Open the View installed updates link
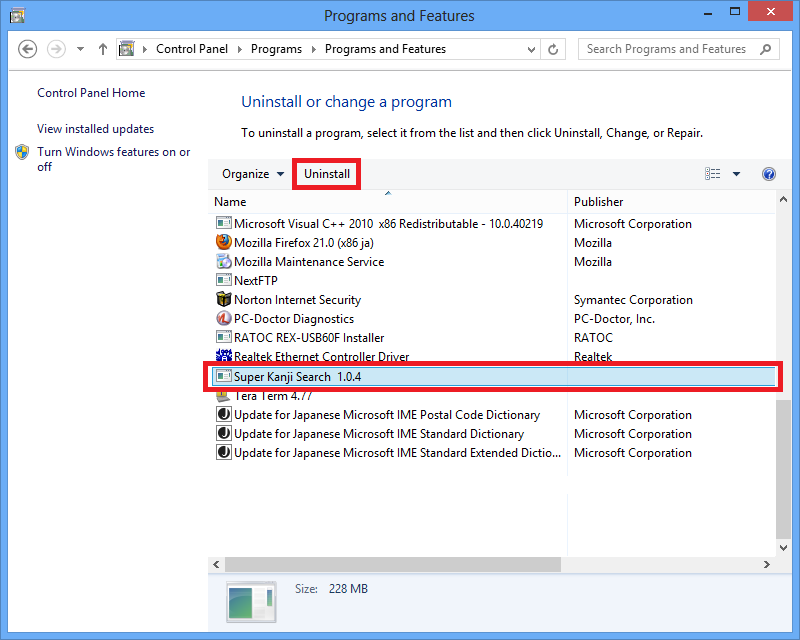This screenshot has width=800, height=640. [96, 129]
